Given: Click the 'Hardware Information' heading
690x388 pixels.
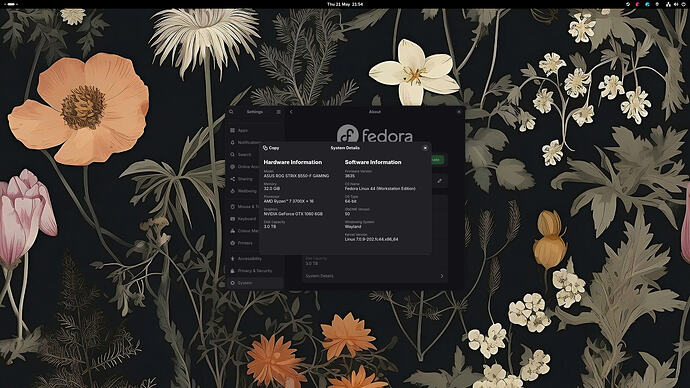Looking at the screenshot, I should (293, 162).
